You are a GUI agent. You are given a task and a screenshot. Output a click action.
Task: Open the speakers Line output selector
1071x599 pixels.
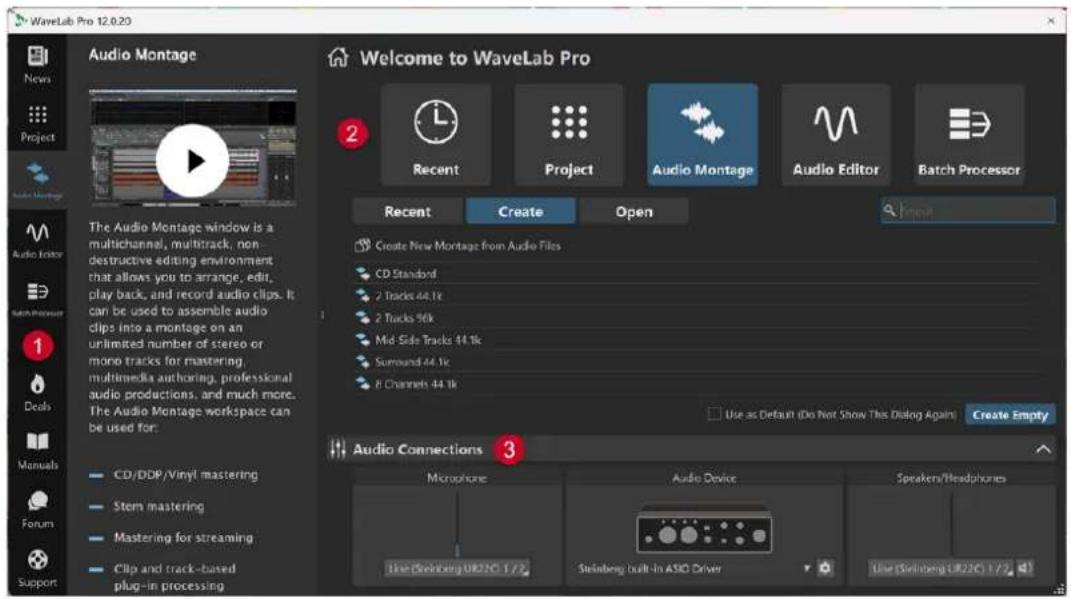tap(941, 568)
